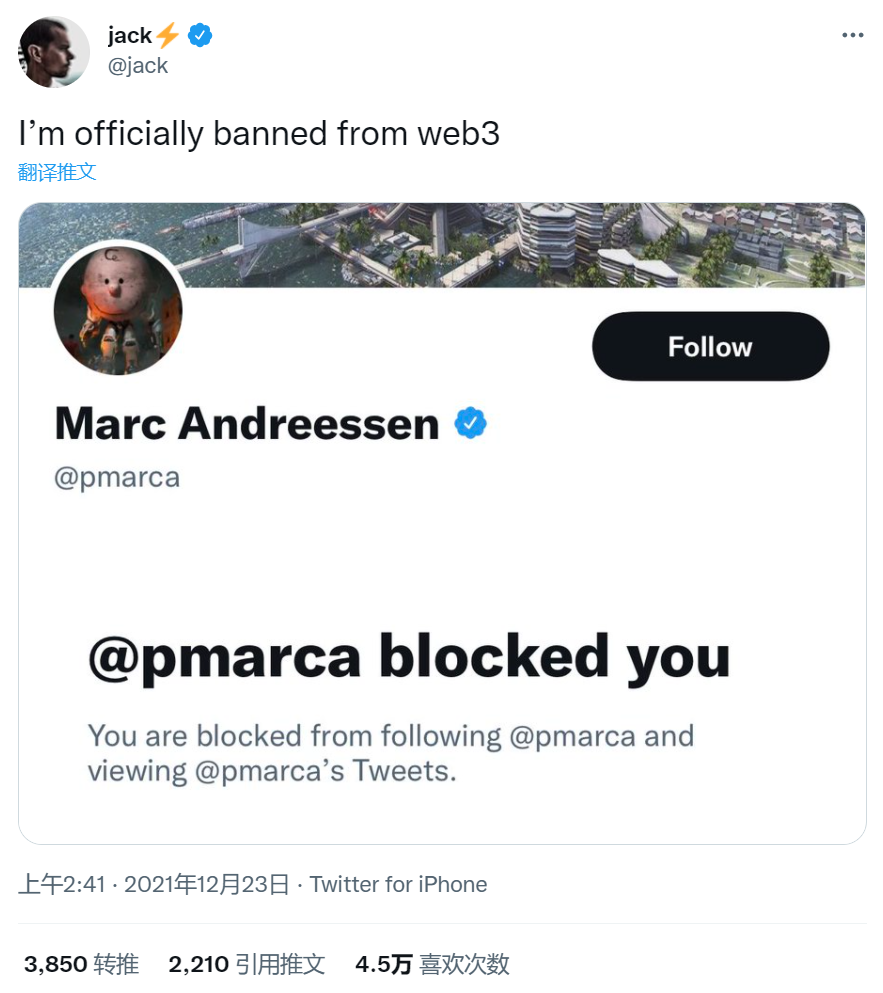View the 4.5万 喜欢次数 likes list
Screen dimensions: 883x993
click(x=433, y=965)
